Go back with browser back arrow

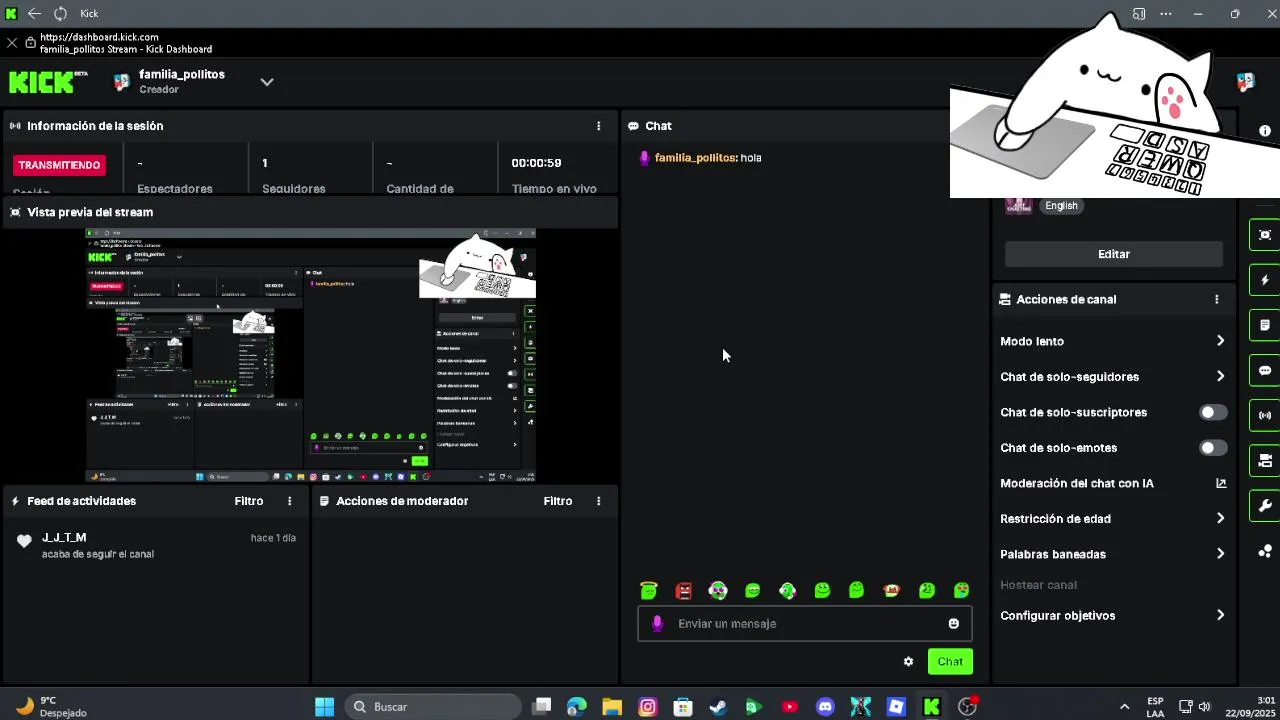click(34, 14)
